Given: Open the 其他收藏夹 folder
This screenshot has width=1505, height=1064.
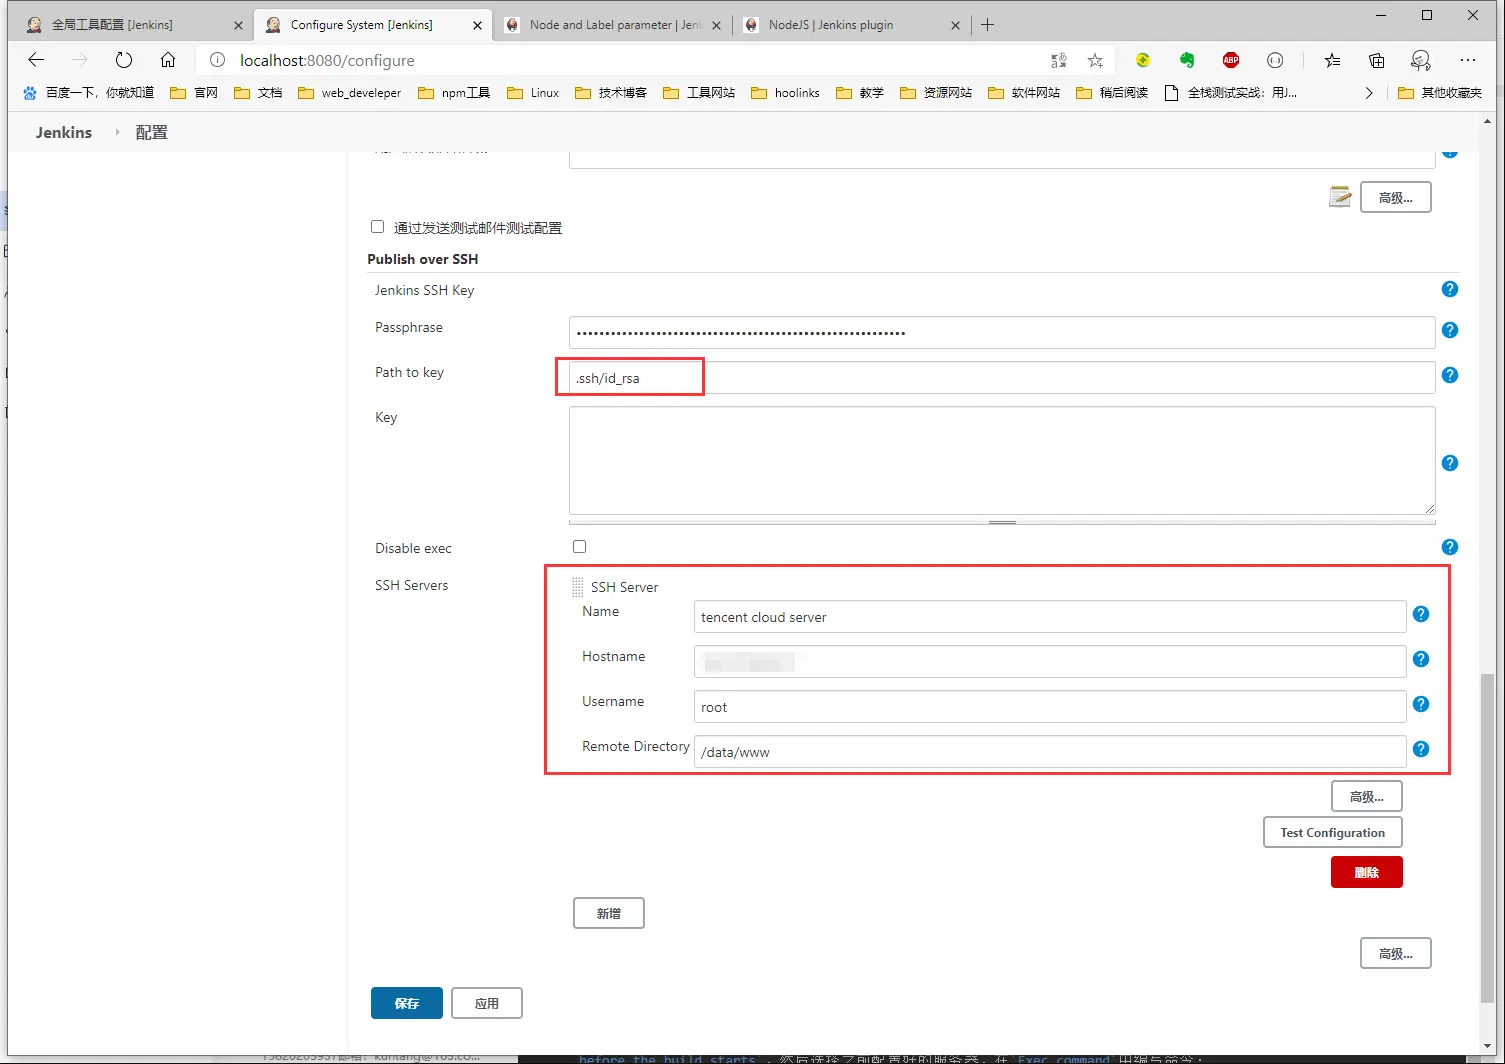Looking at the screenshot, I should coord(1440,93).
